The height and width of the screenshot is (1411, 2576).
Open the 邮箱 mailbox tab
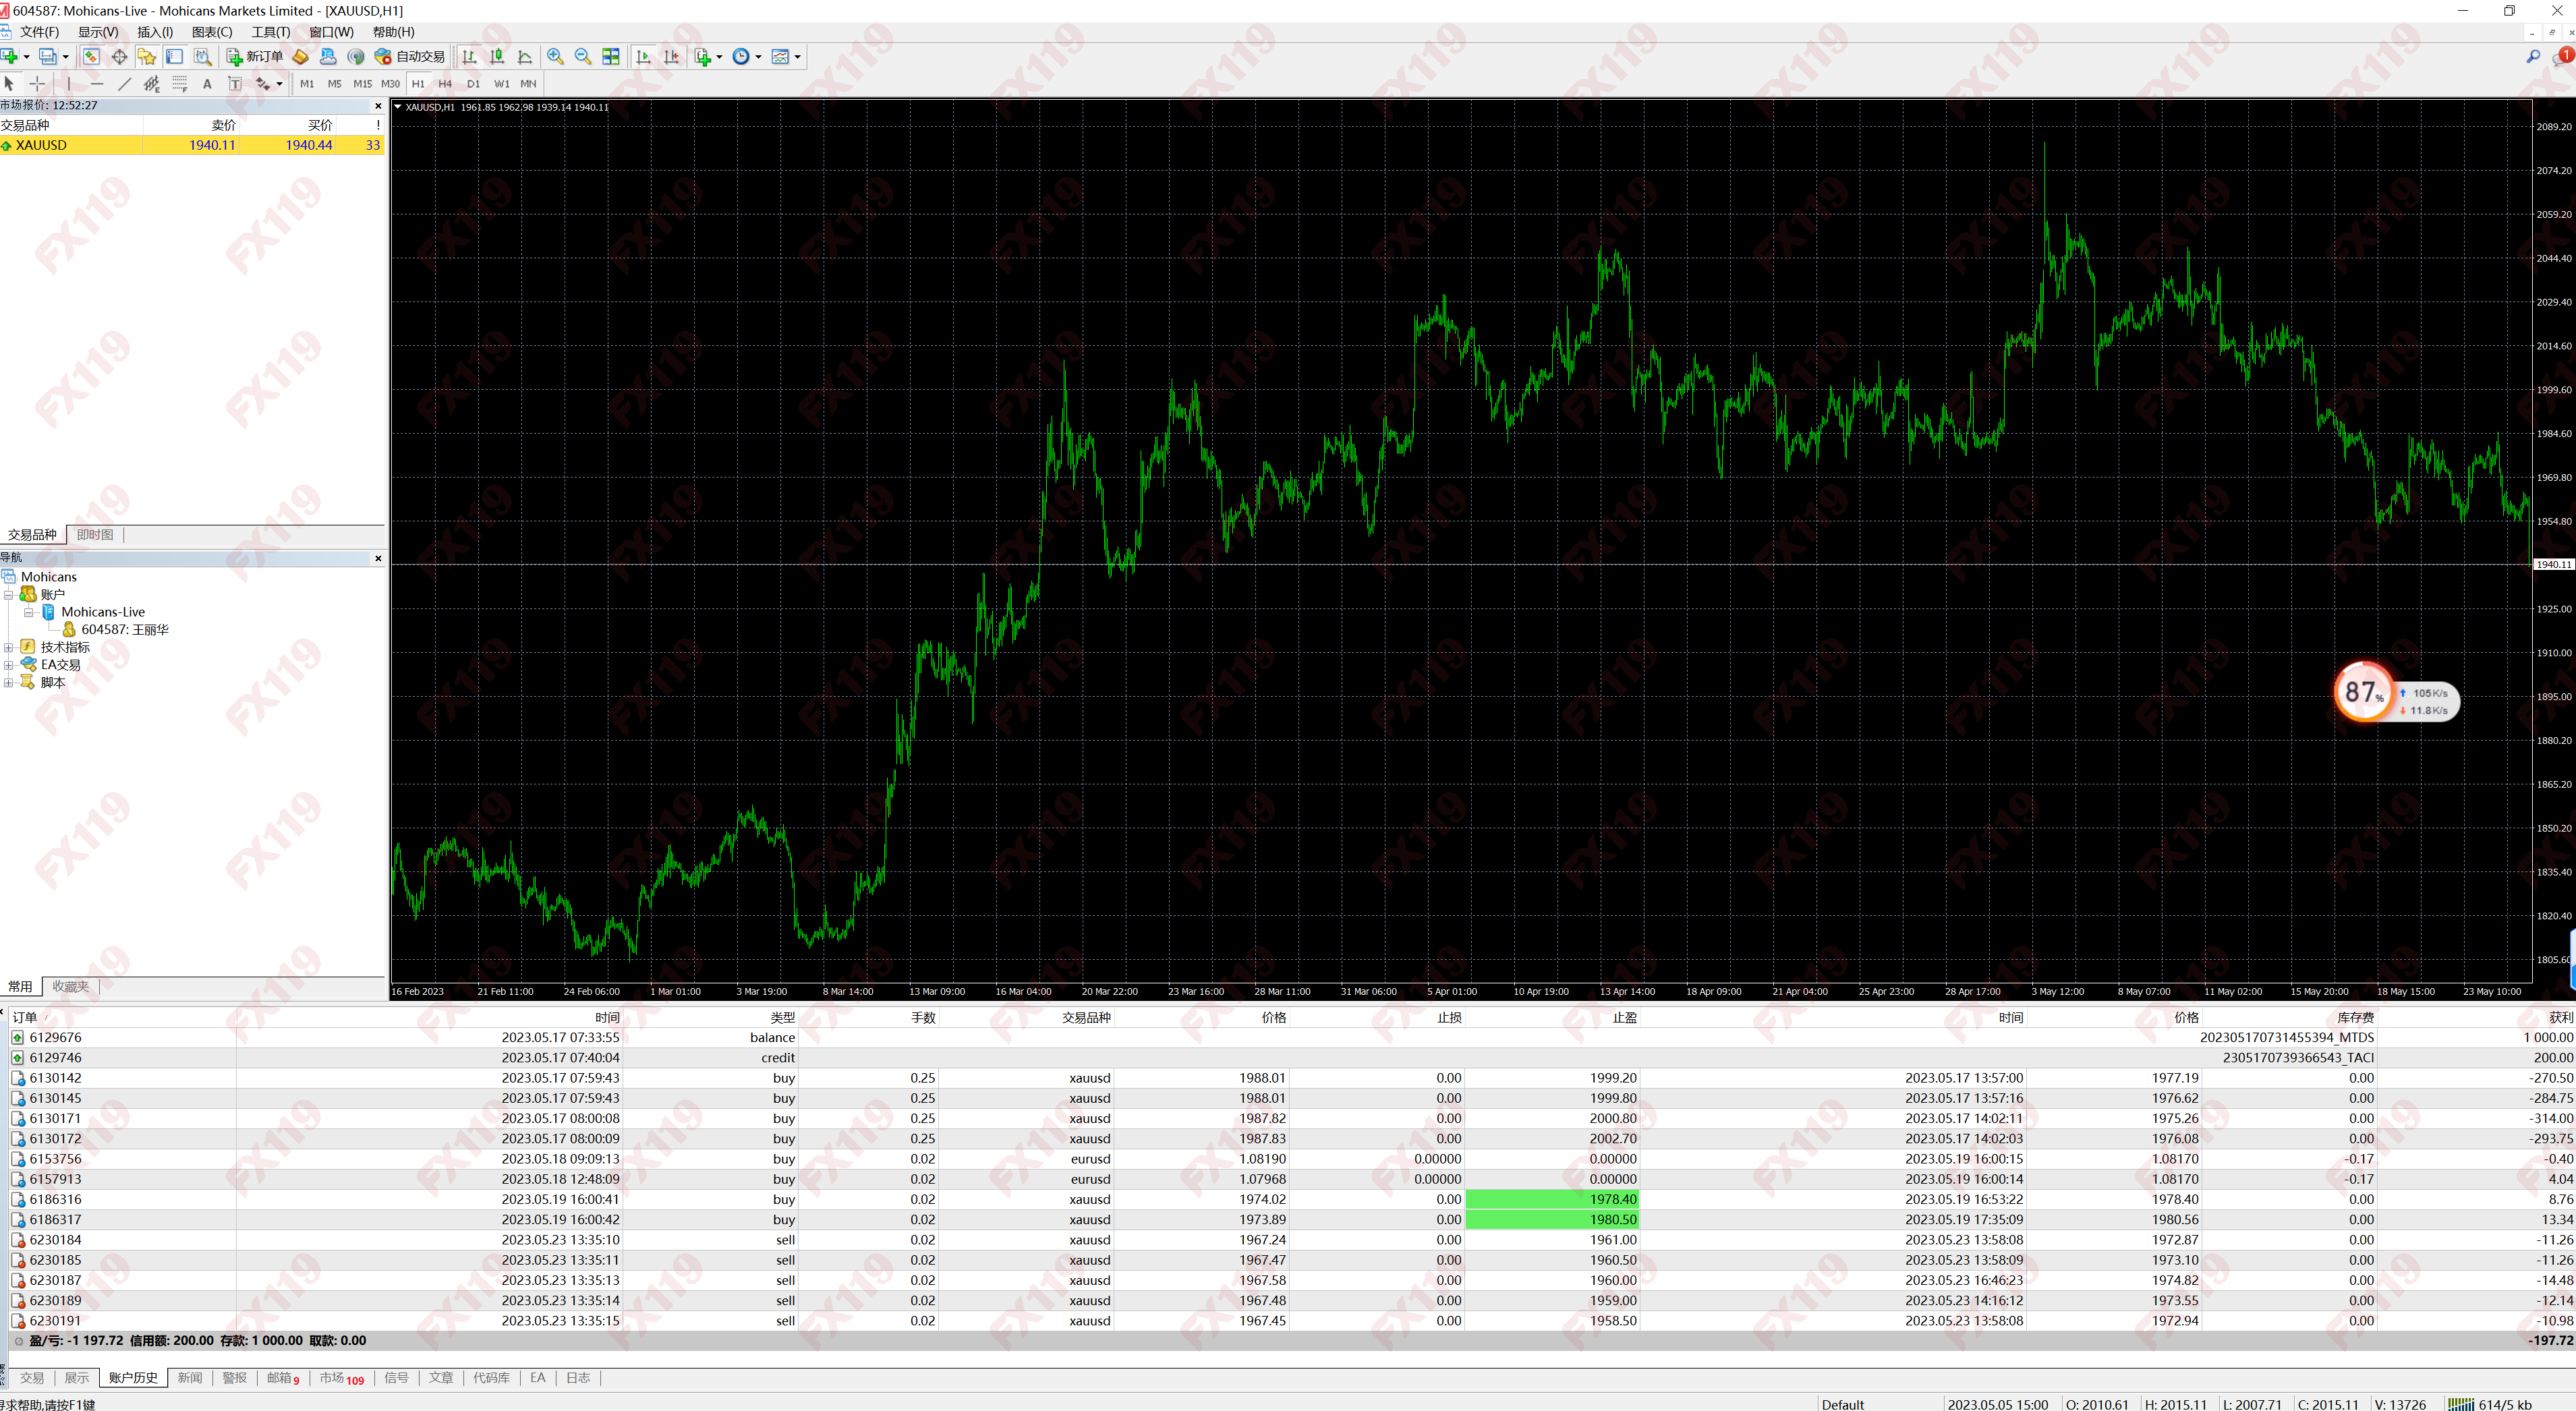pos(283,1378)
